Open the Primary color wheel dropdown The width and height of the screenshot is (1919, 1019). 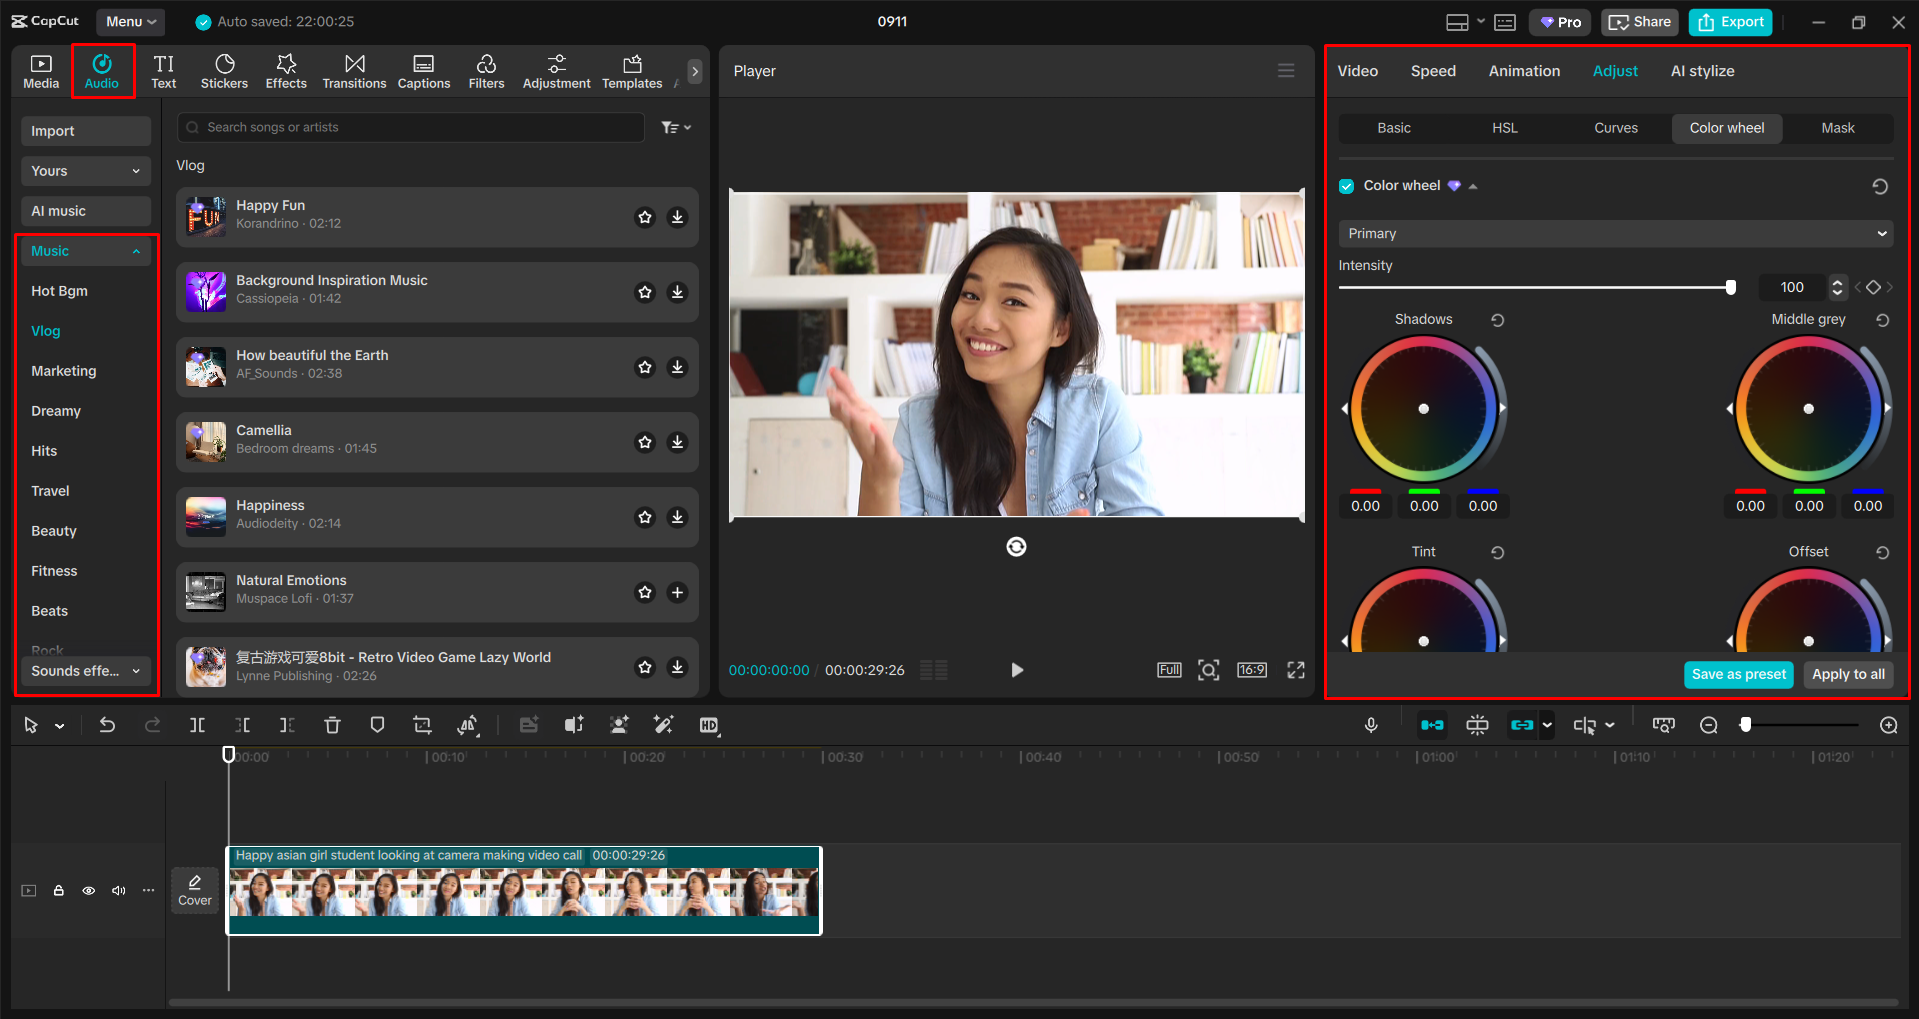tap(1883, 233)
